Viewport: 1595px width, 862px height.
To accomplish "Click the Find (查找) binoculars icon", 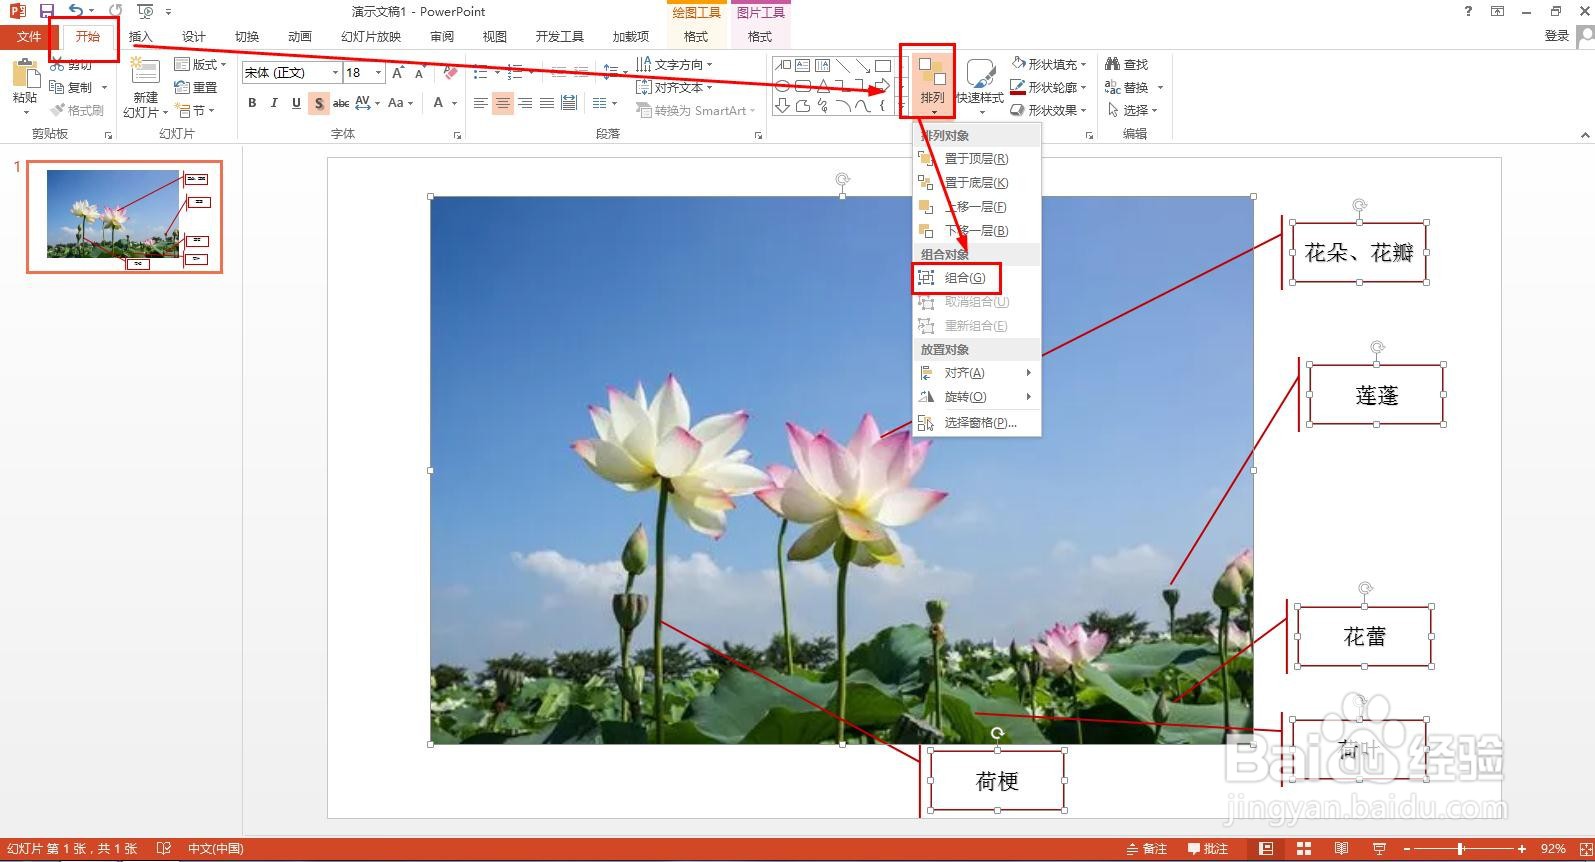I will click(1112, 64).
